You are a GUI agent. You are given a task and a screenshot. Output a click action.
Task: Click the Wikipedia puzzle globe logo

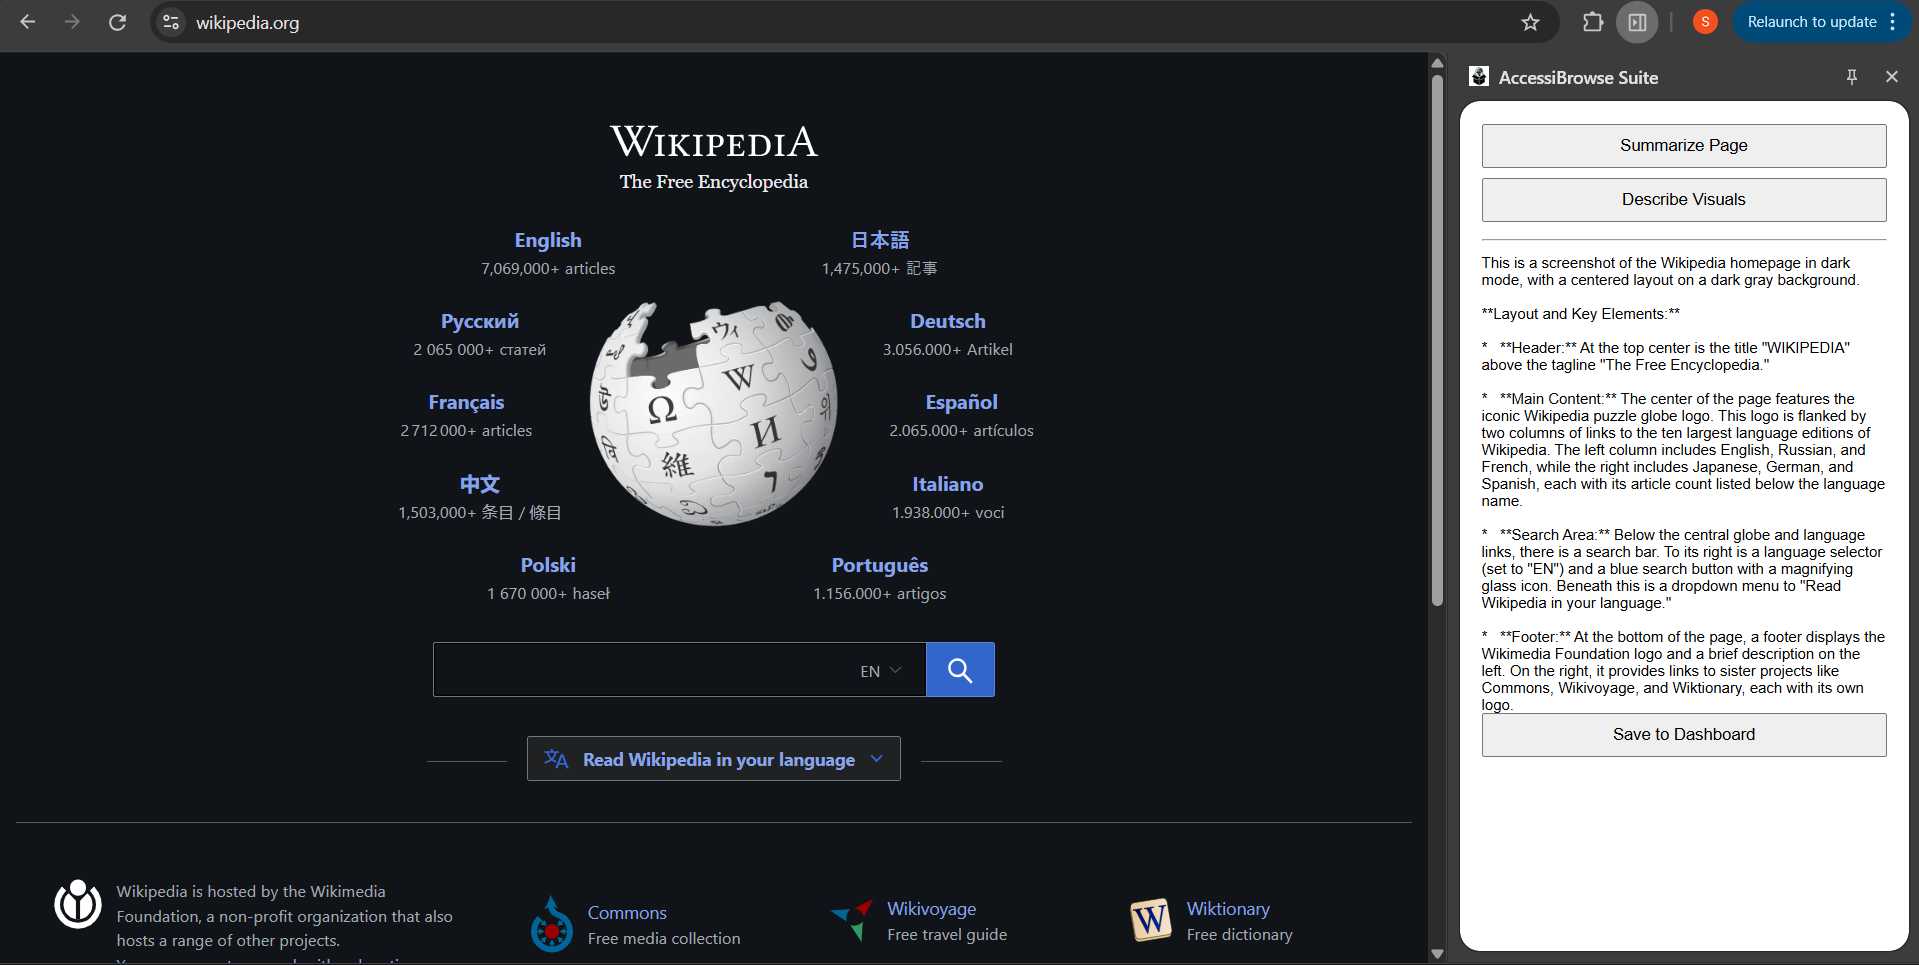[x=714, y=413]
